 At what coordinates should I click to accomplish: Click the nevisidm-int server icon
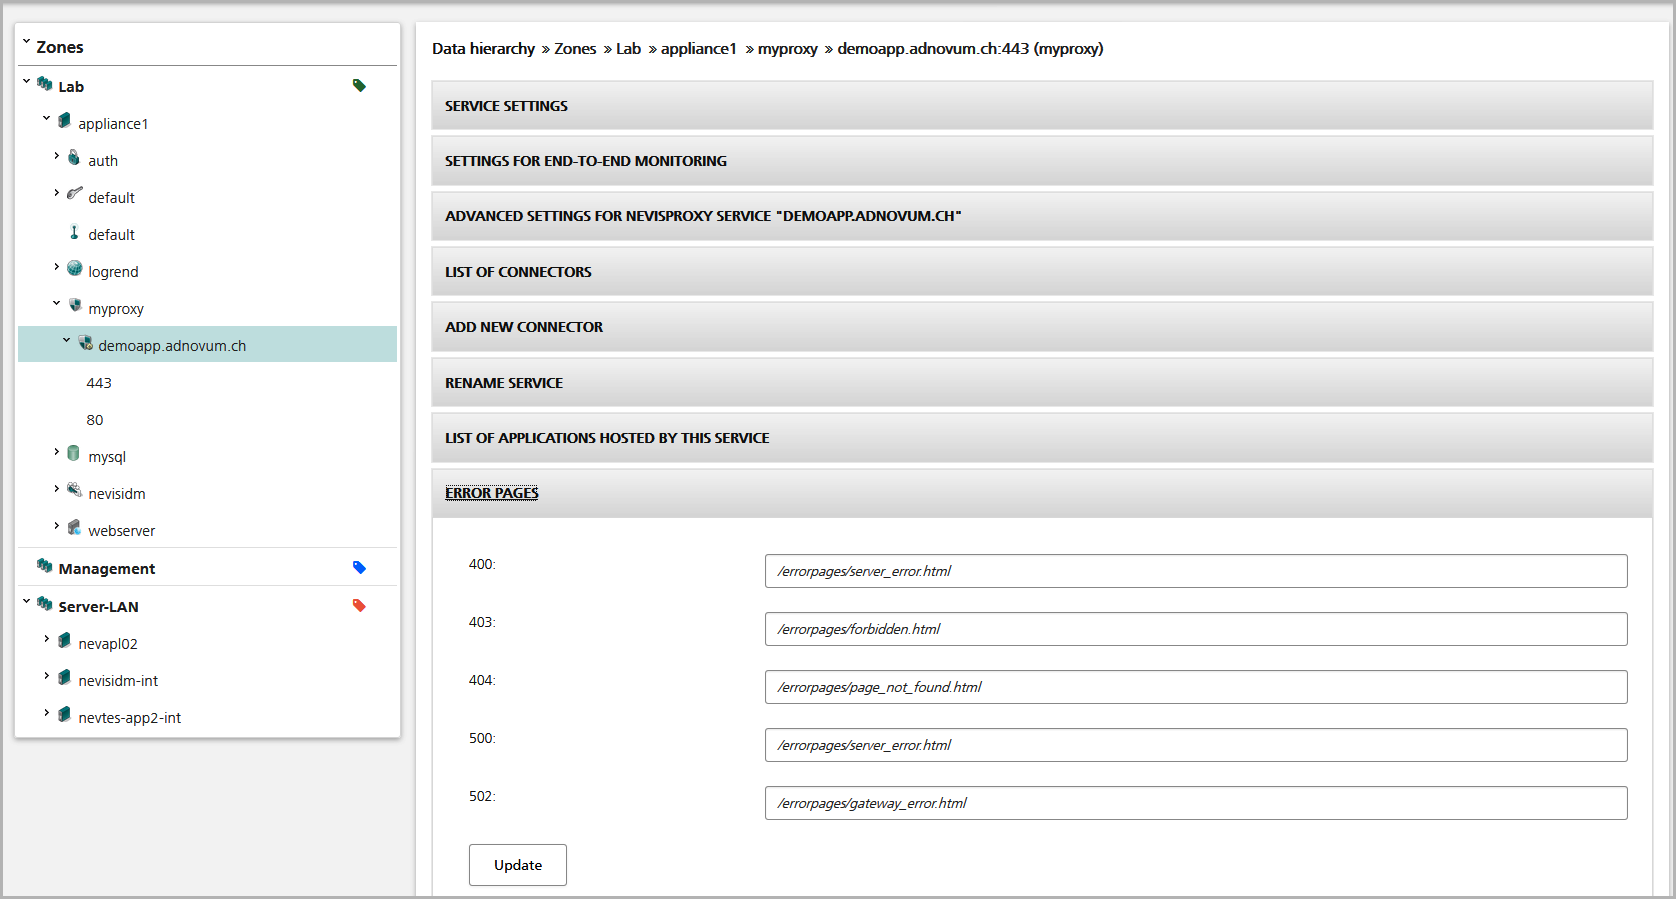[65, 678]
